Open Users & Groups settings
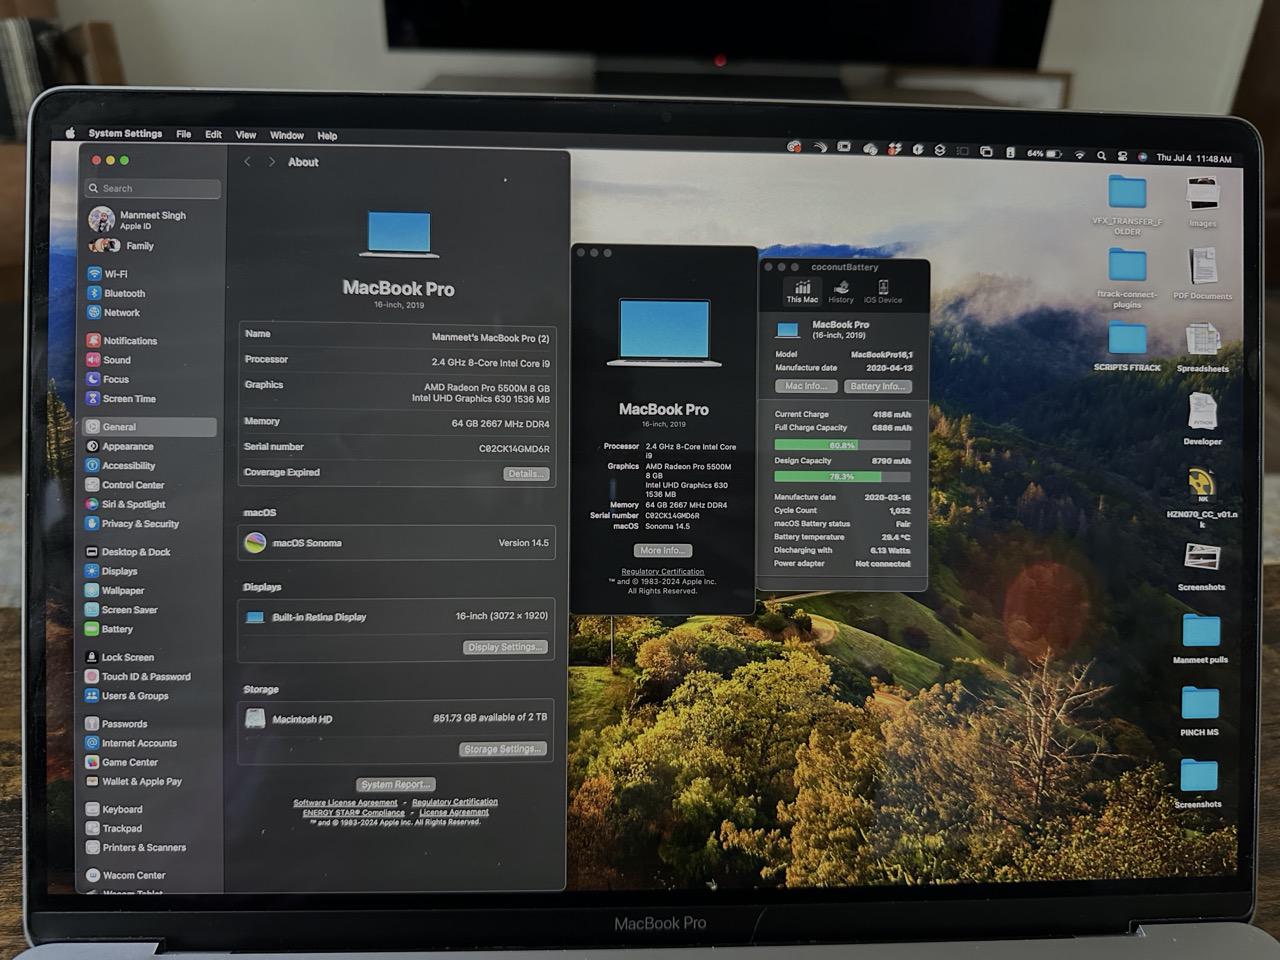 coord(127,695)
